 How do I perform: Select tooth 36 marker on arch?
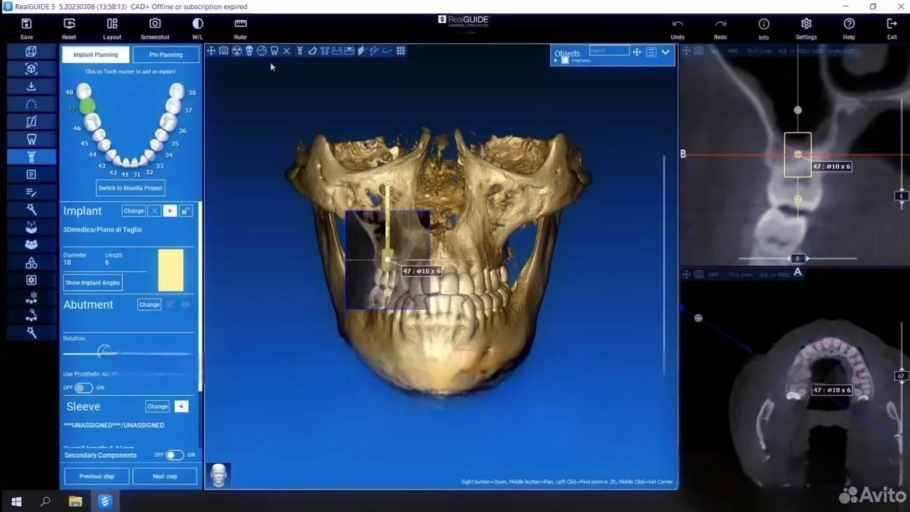coord(168,122)
